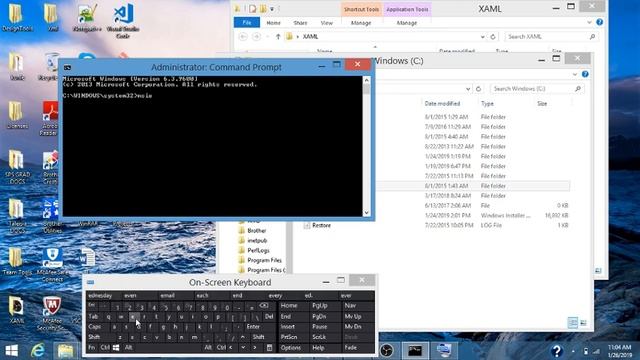Image resolution: width=640 pixels, height=360 pixels.
Task: Go up one level in XAML window
Action: click(x=278, y=37)
